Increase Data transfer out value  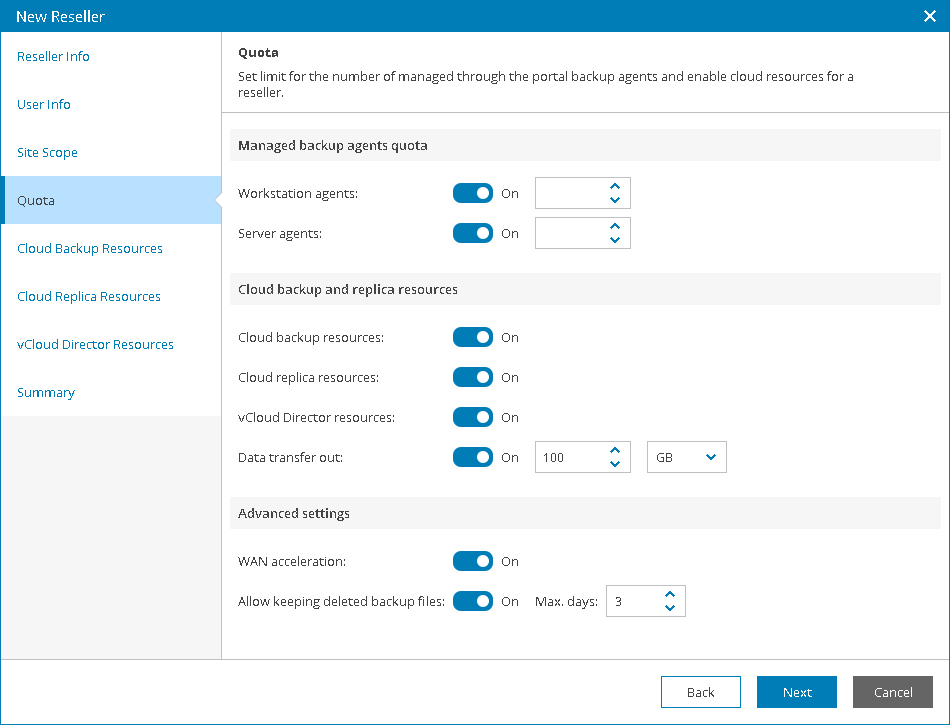615,450
